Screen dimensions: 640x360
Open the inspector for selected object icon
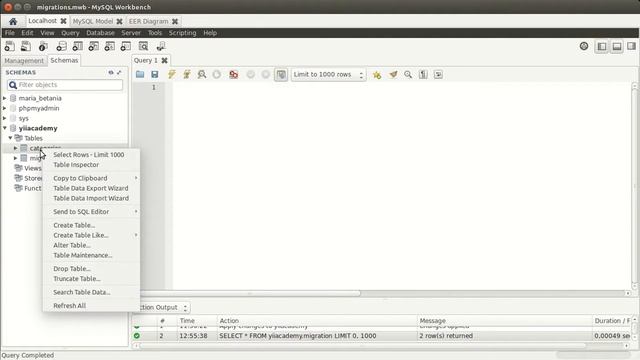click(43, 47)
